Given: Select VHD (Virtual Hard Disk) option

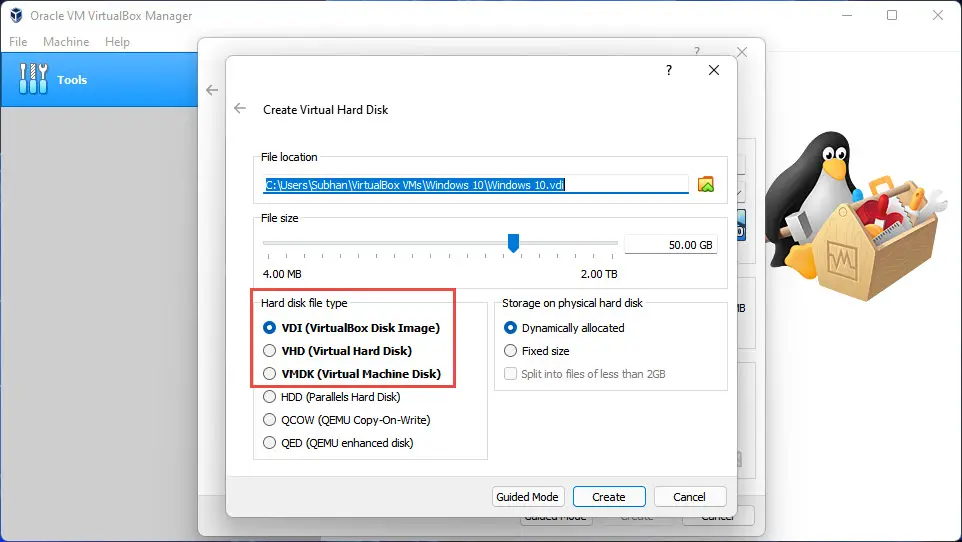Looking at the screenshot, I should [337, 350].
